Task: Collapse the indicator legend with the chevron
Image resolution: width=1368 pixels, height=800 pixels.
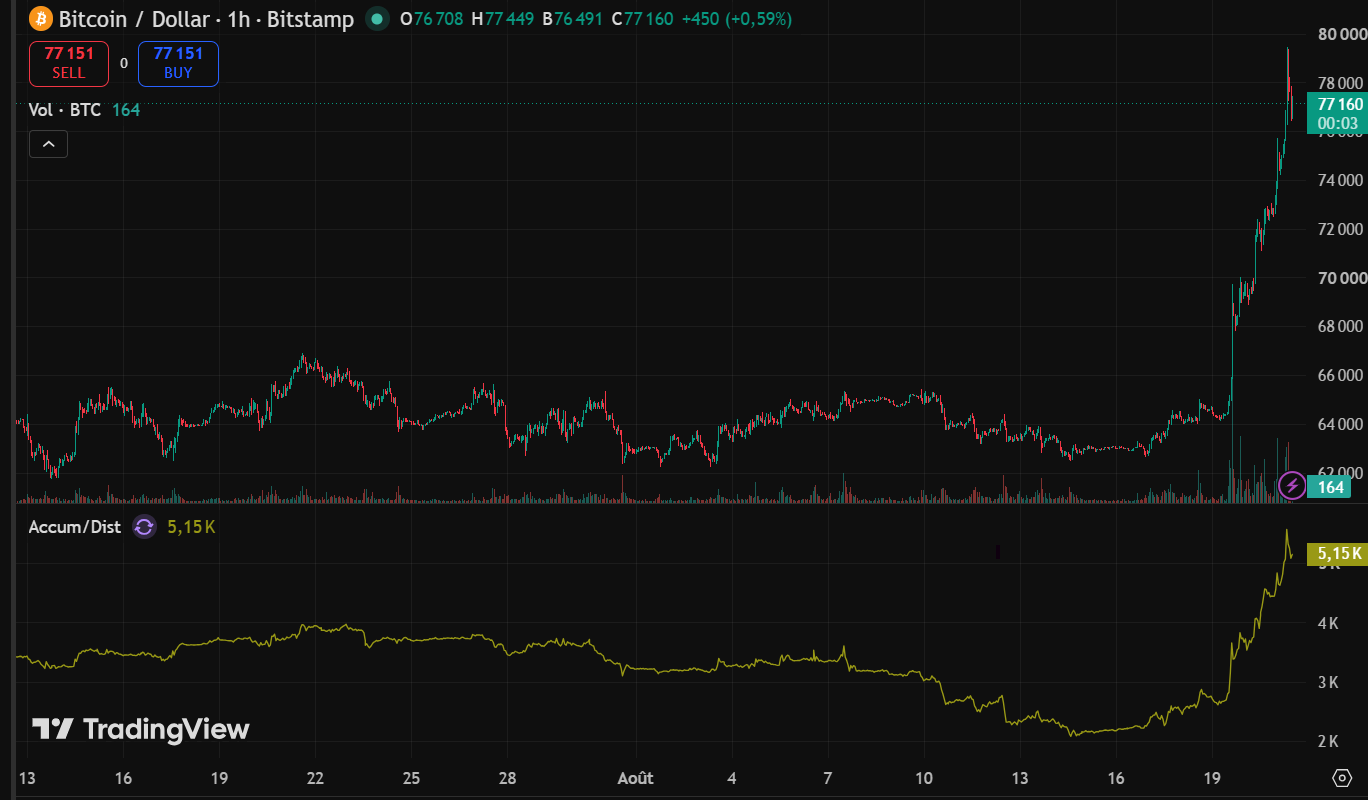Action: [x=48, y=144]
